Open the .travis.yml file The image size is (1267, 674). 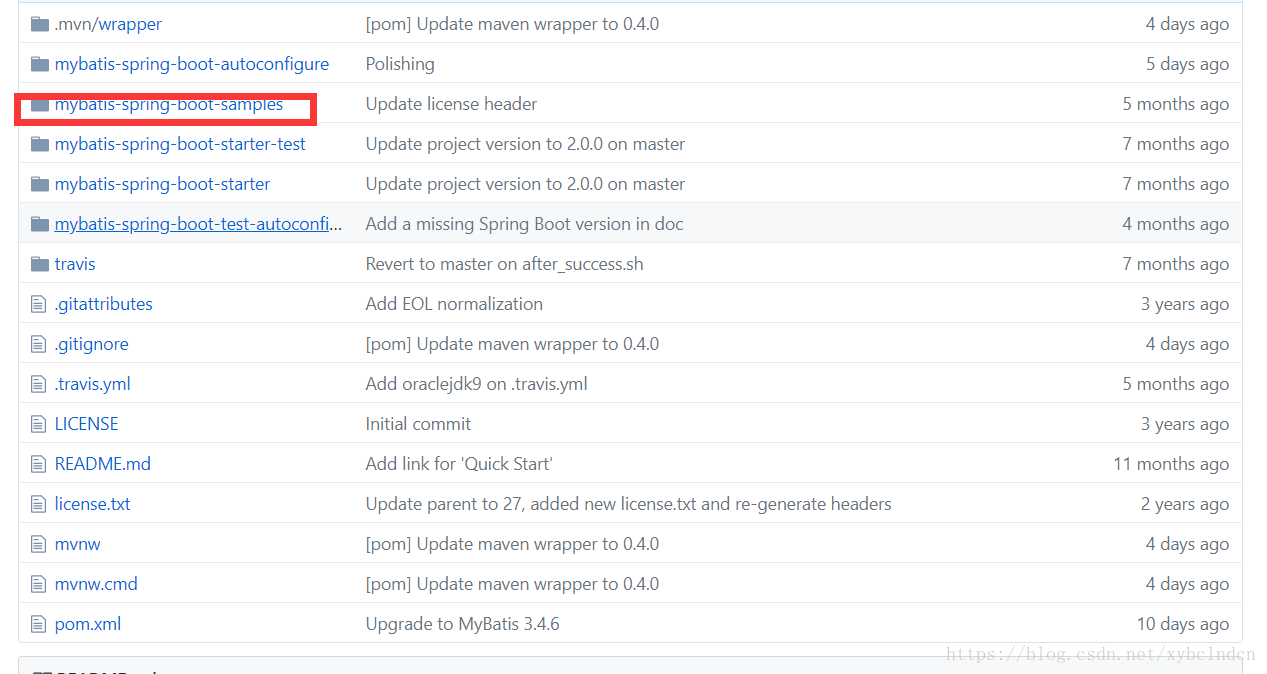pyautogui.click(x=93, y=384)
